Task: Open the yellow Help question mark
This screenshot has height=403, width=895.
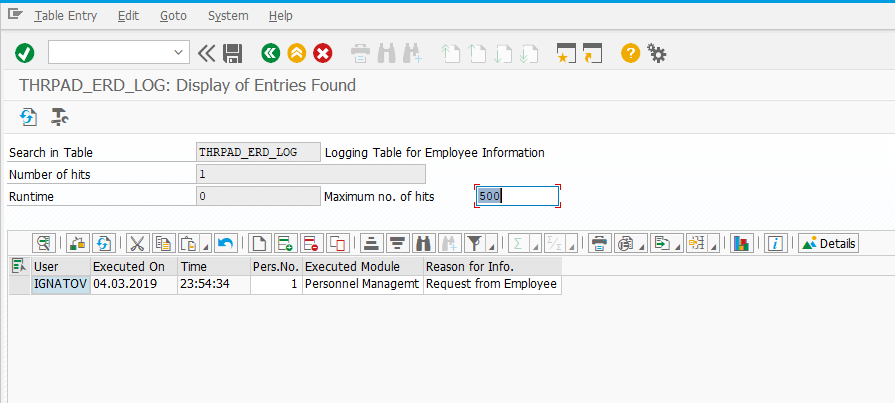Action: 630,54
